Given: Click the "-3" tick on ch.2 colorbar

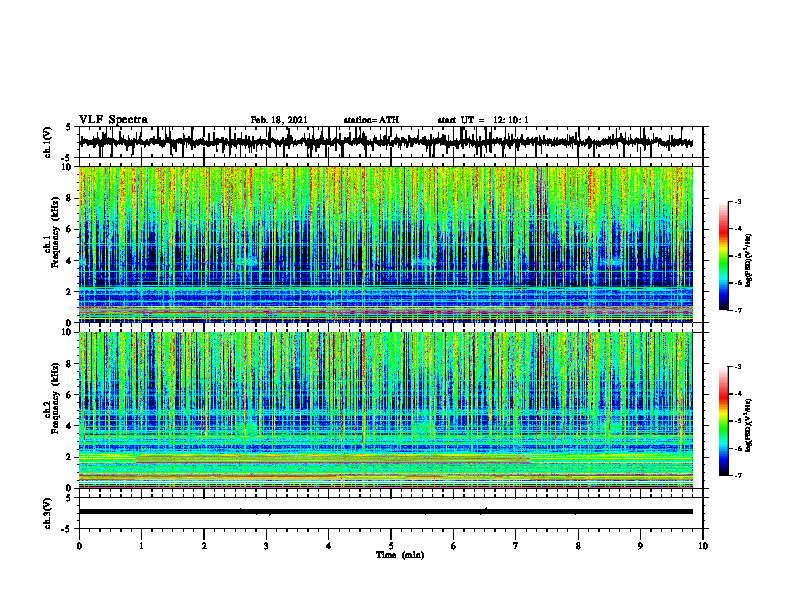Looking at the screenshot, I should (x=738, y=367).
